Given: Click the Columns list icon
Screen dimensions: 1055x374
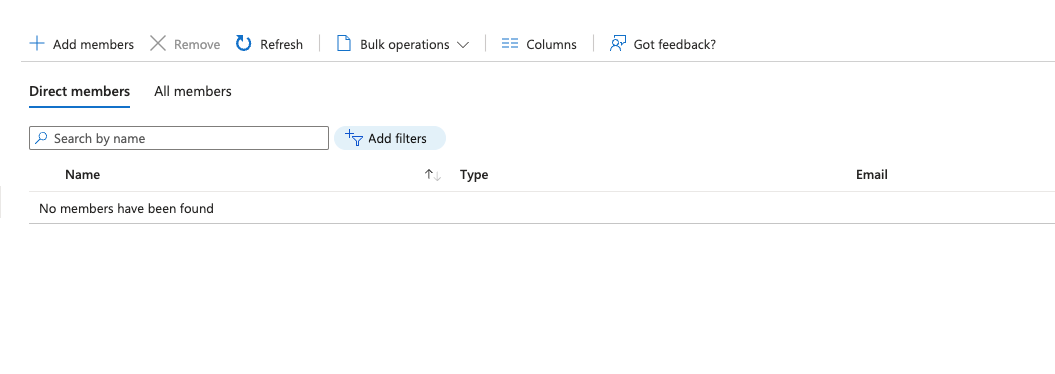Looking at the screenshot, I should tap(510, 44).
